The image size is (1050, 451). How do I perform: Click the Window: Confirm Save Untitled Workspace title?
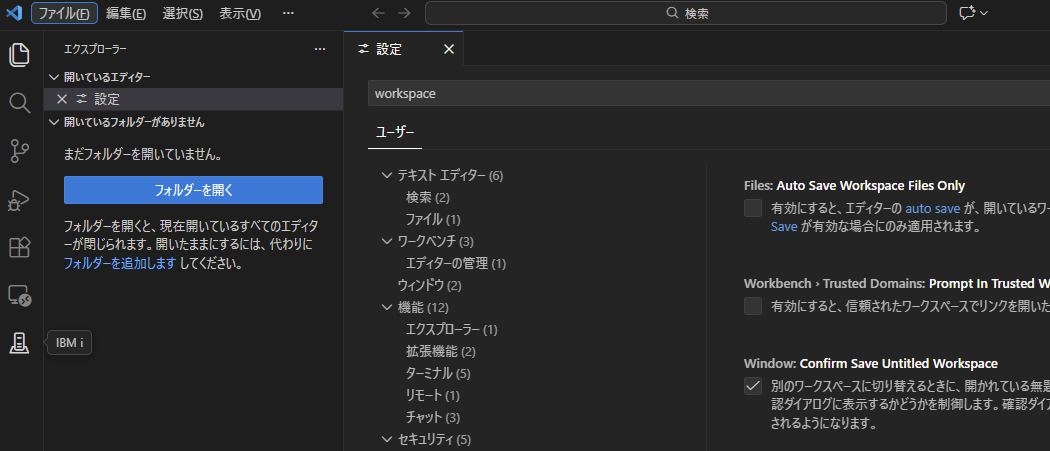pyautogui.click(x=871, y=363)
